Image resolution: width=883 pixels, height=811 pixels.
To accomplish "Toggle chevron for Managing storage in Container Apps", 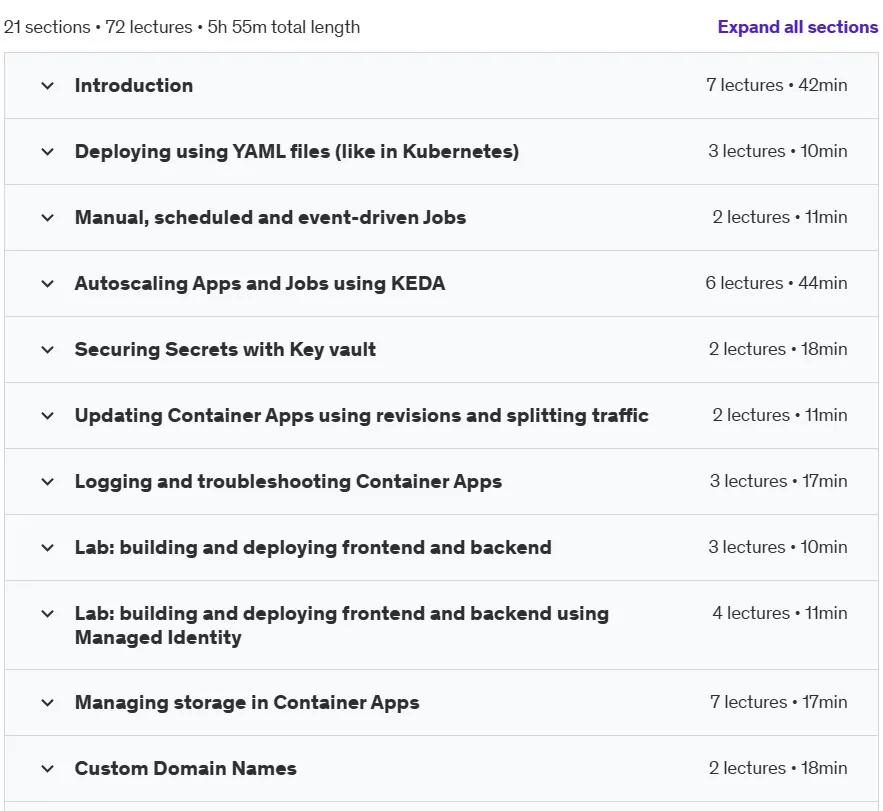I will [x=48, y=702].
